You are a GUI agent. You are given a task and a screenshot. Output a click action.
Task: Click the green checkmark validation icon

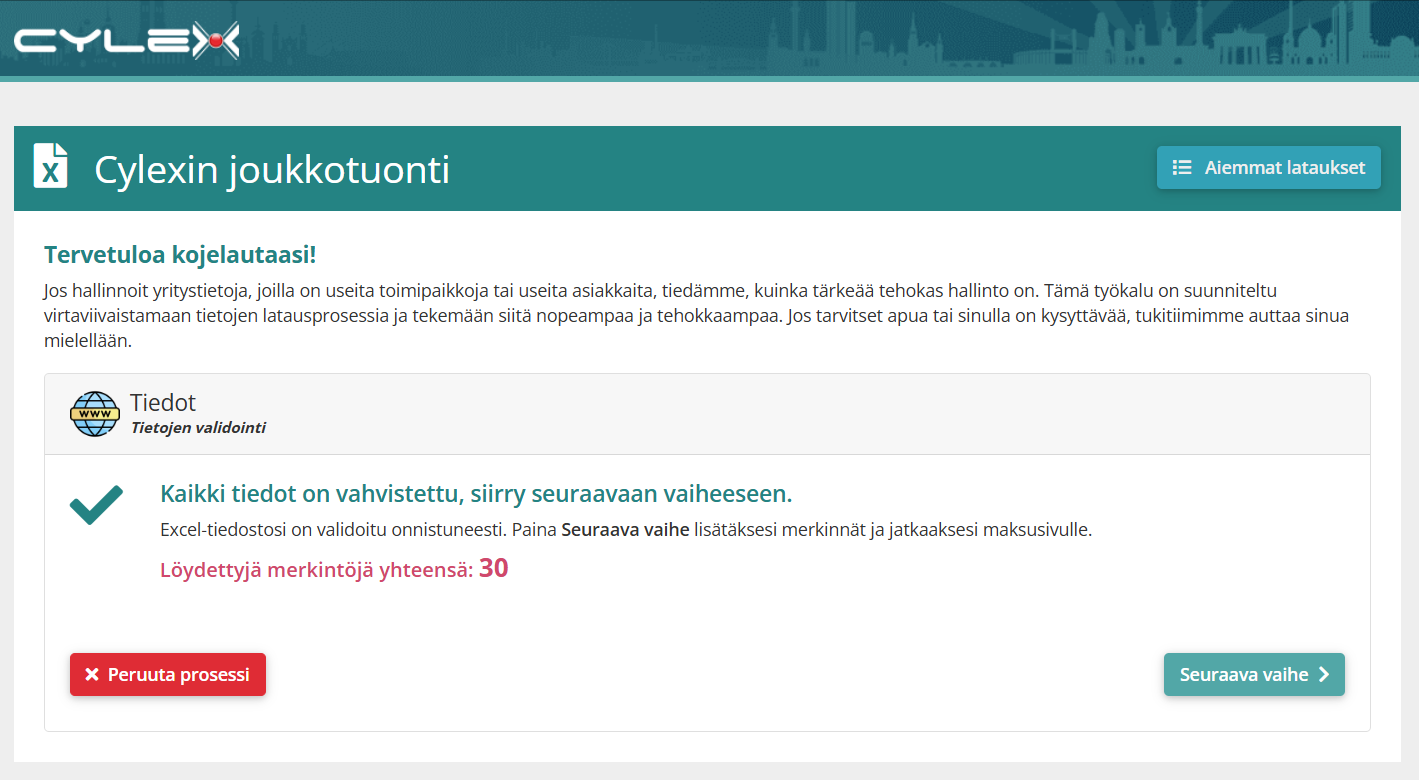pyautogui.click(x=96, y=504)
